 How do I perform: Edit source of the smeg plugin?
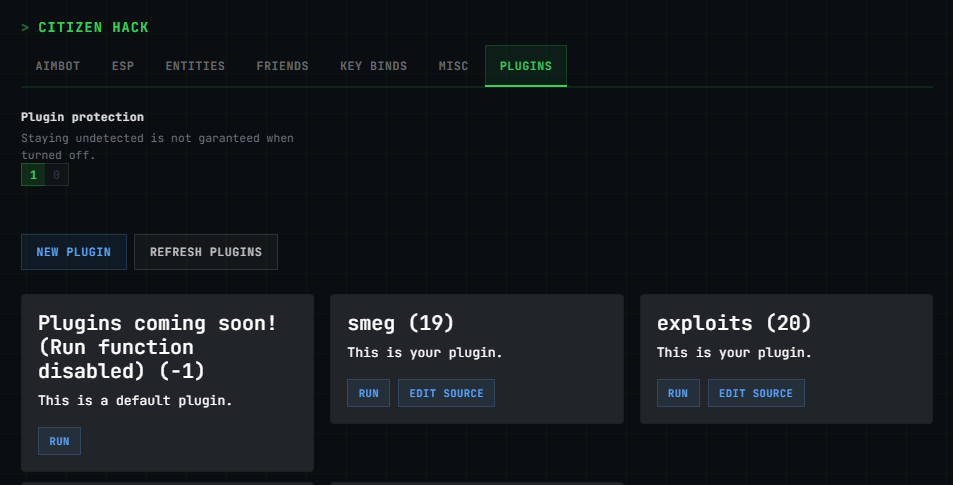(x=446, y=393)
